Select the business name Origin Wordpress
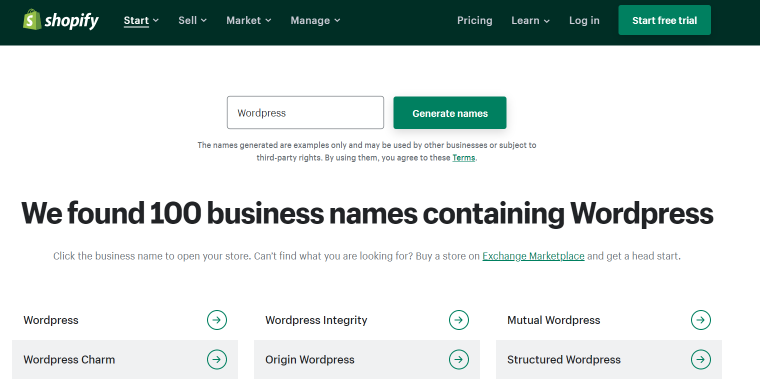This screenshot has height=385, width=760. [x=310, y=360]
